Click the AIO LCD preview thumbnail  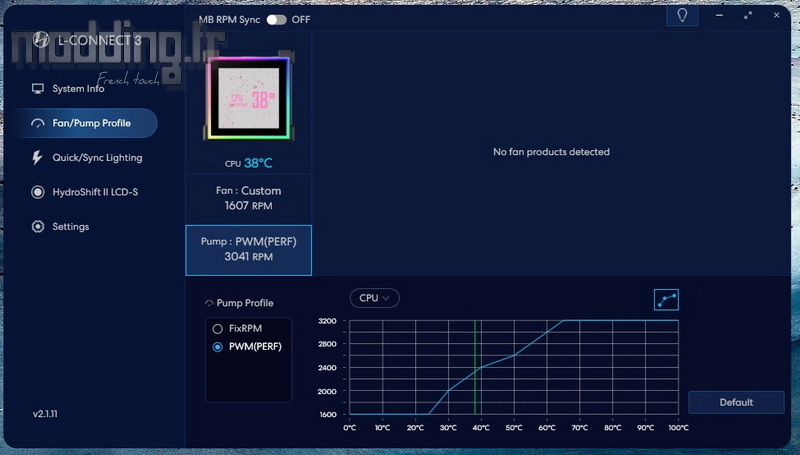pyautogui.click(x=248, y=100)
